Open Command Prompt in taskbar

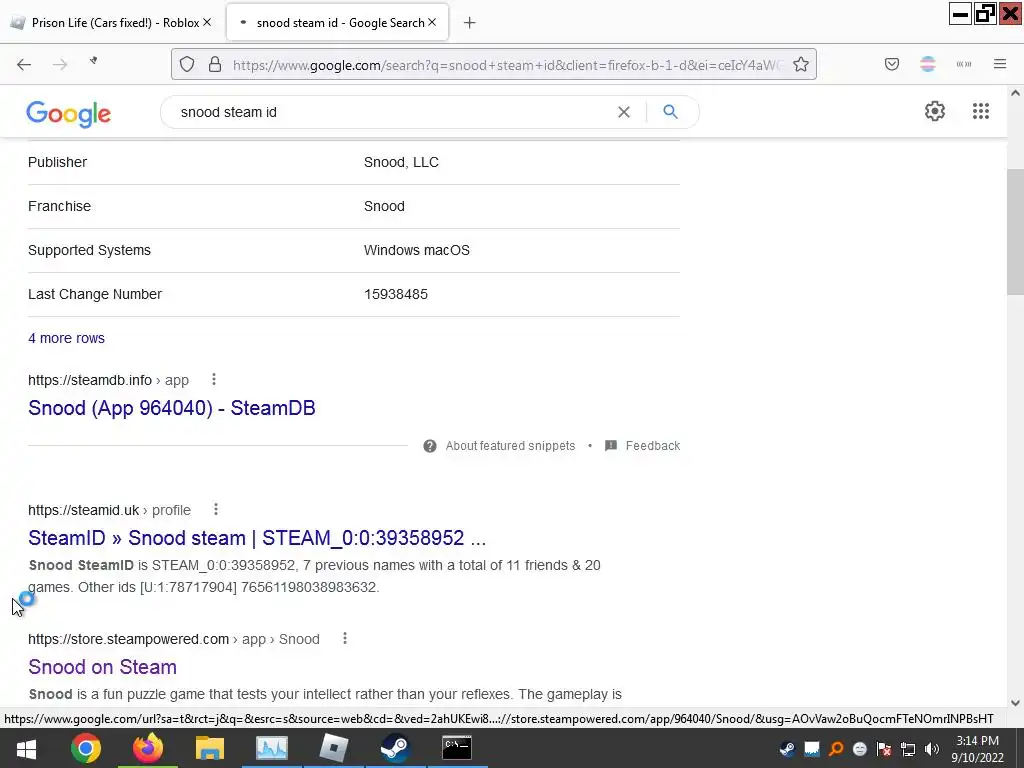(x=457, y=748)
